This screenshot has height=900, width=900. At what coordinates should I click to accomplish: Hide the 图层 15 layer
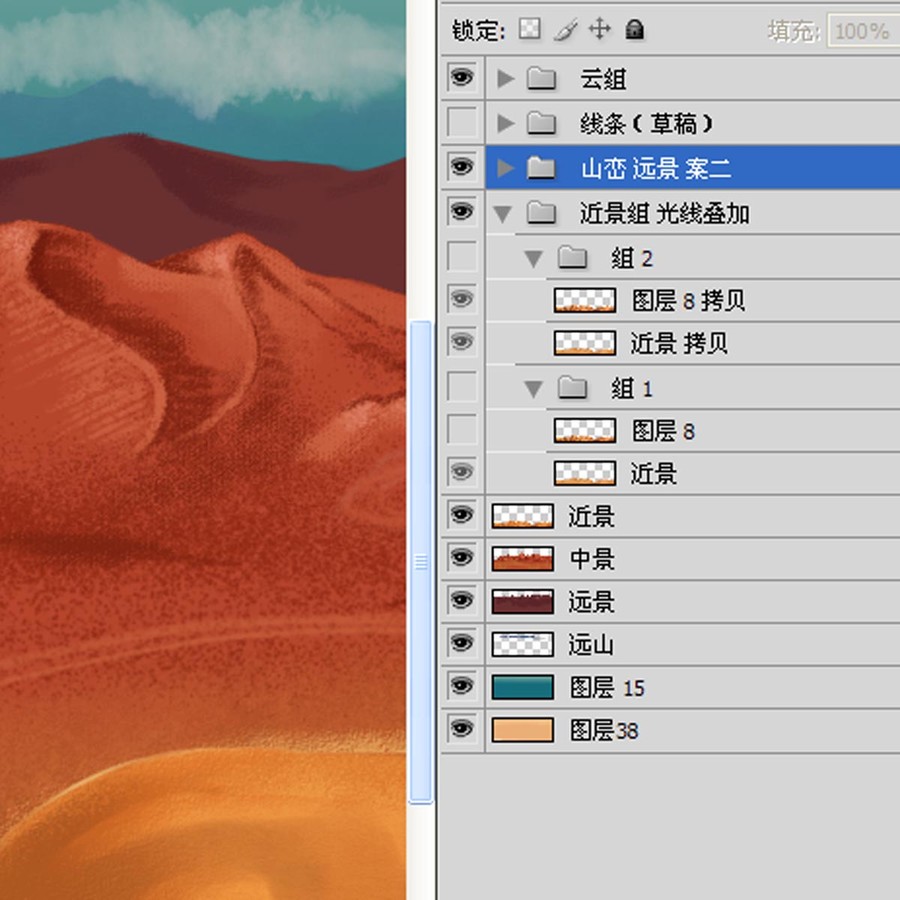click(462, 686)
